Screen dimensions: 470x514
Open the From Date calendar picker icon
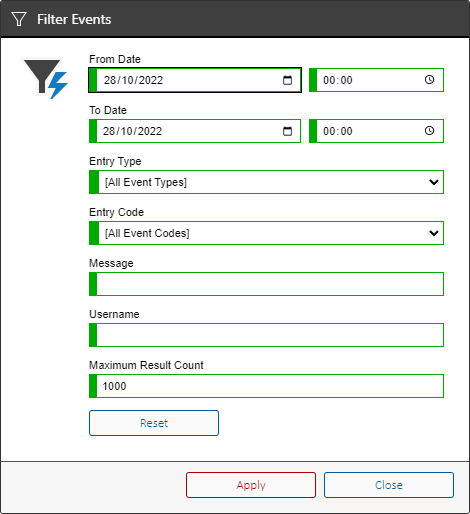pyautogui.click(x=287, y=80)
